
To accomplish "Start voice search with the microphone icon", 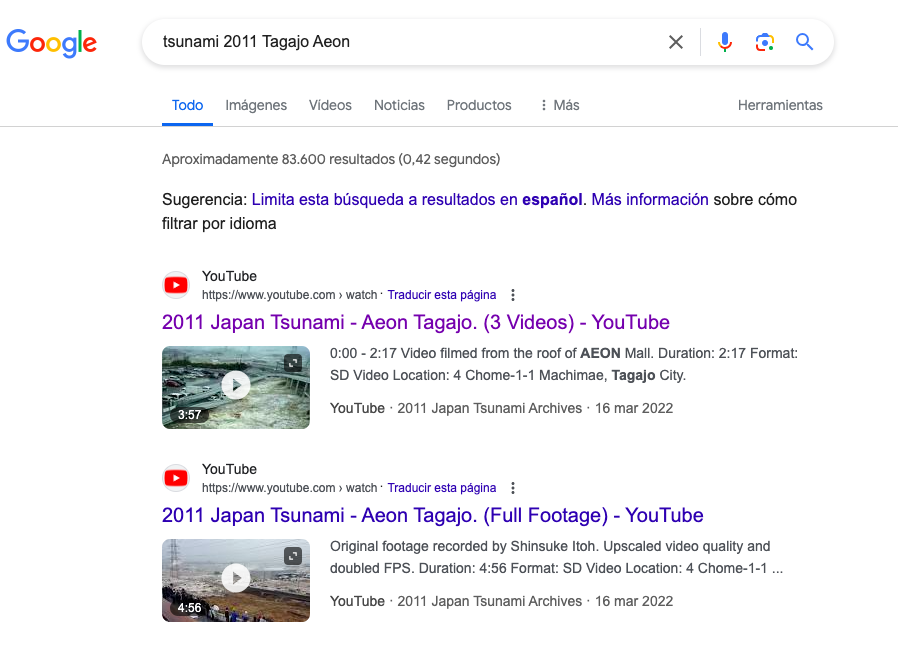I will coord(724,42).
